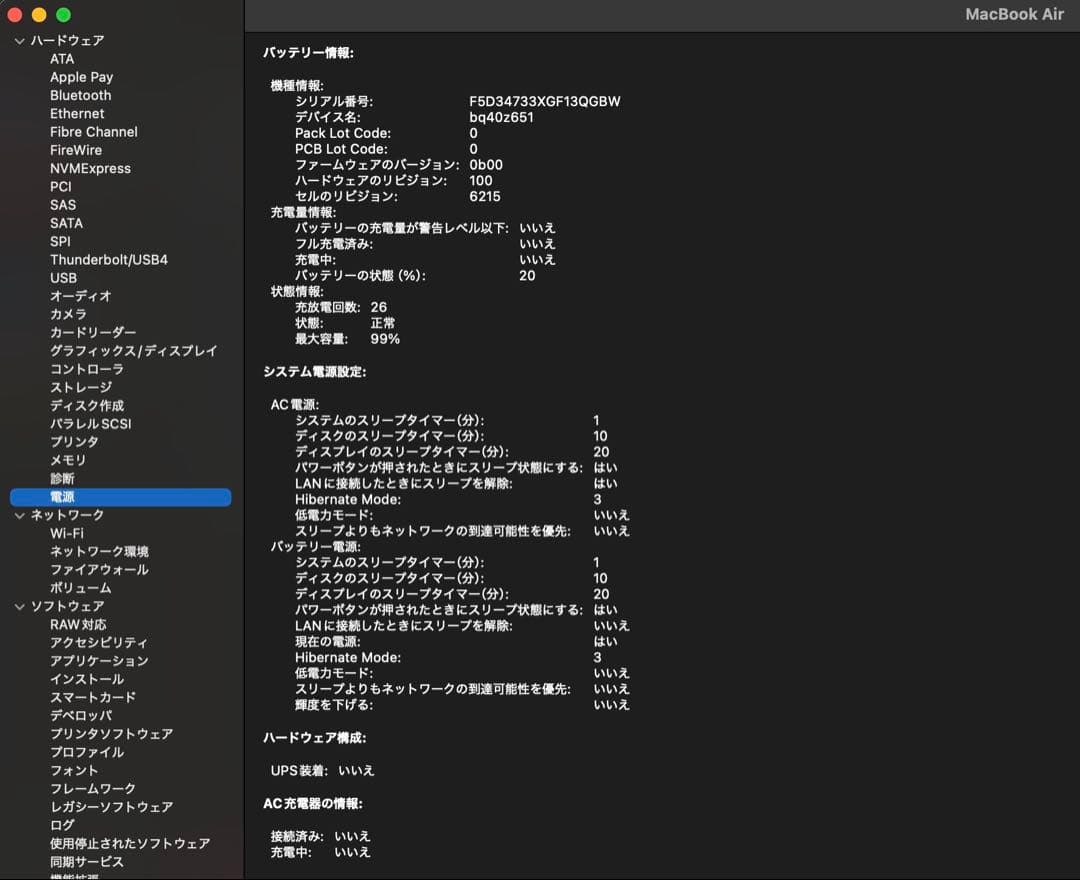
Task: Select the highlighted 電源 item
Action: pyautogui.click(x=62, y=497)
